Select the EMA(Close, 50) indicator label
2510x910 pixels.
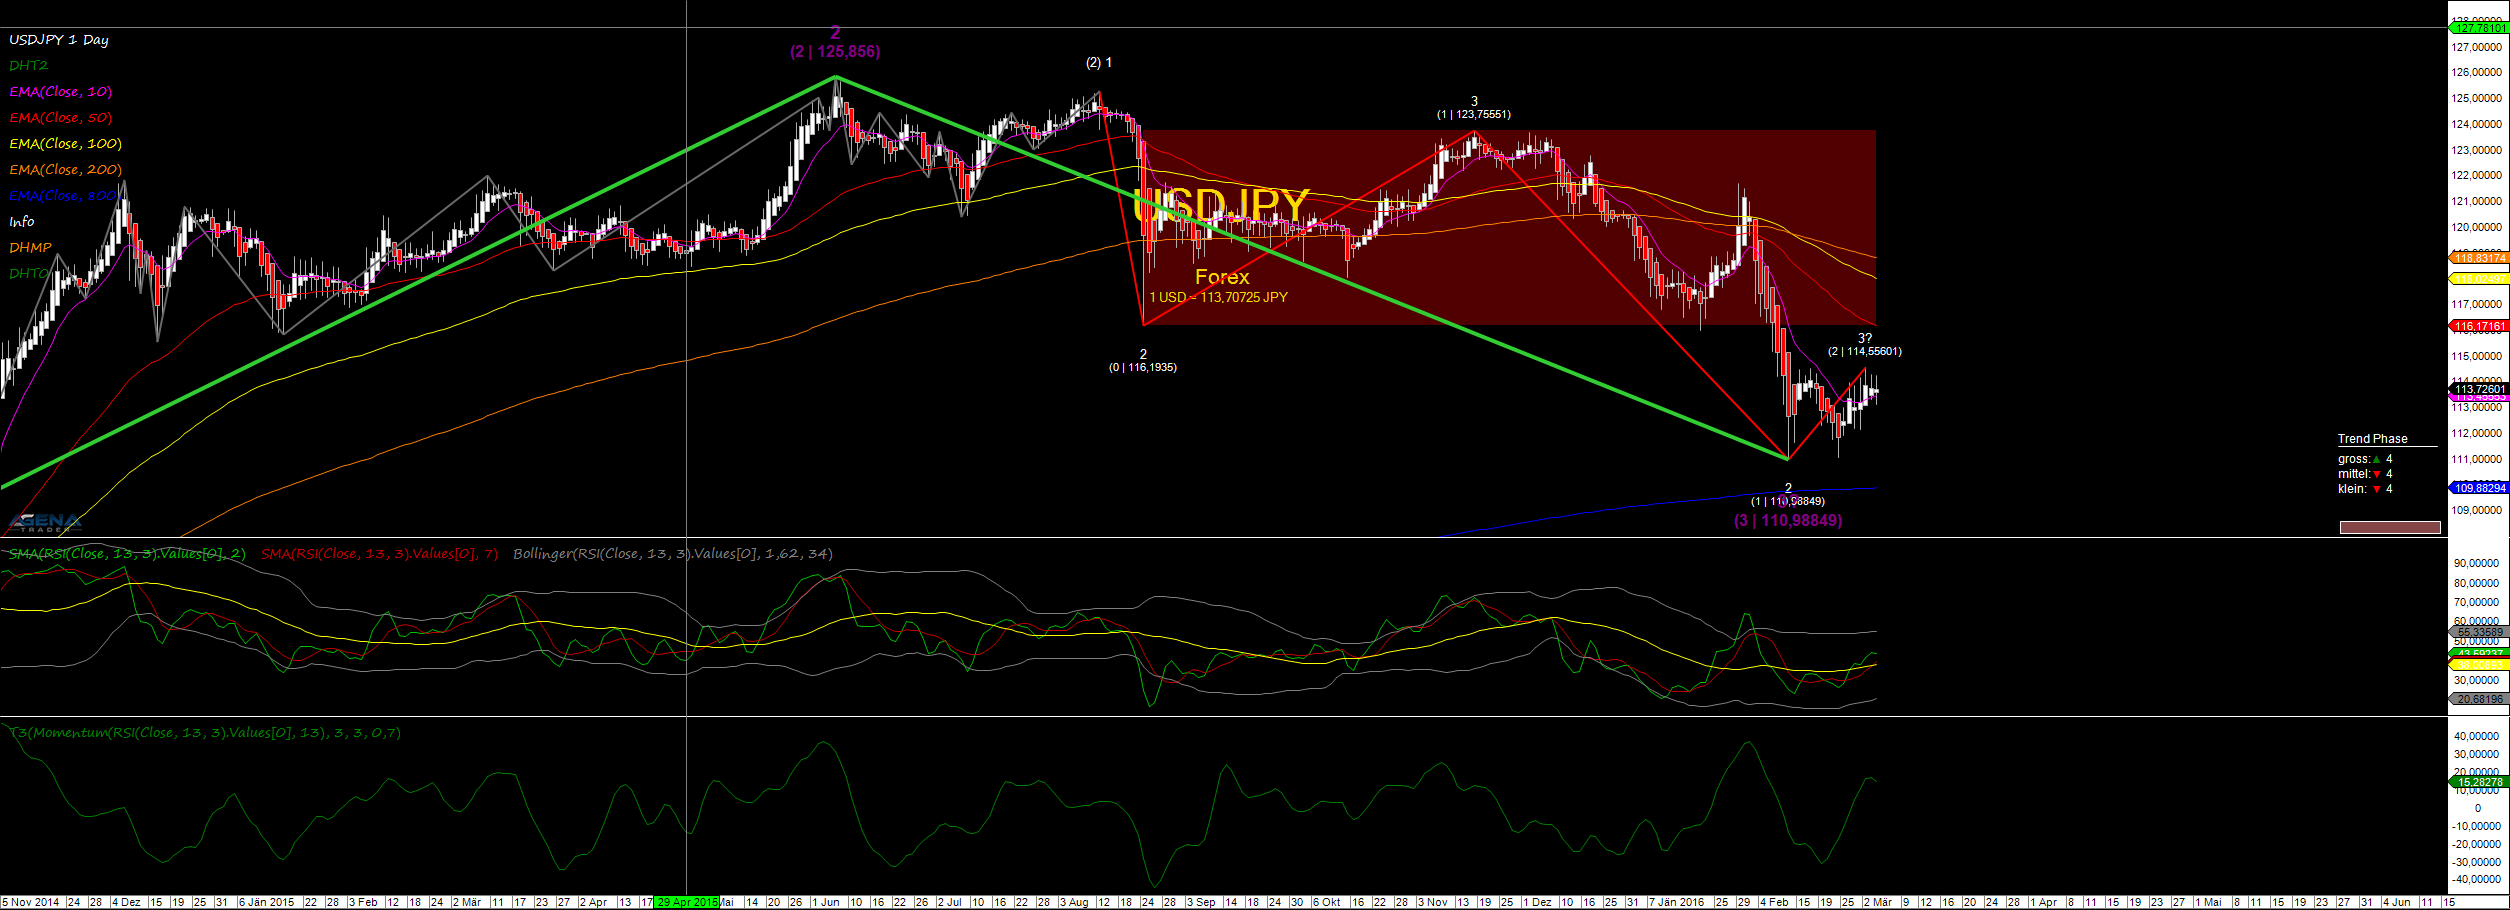[x=61, y=118]
